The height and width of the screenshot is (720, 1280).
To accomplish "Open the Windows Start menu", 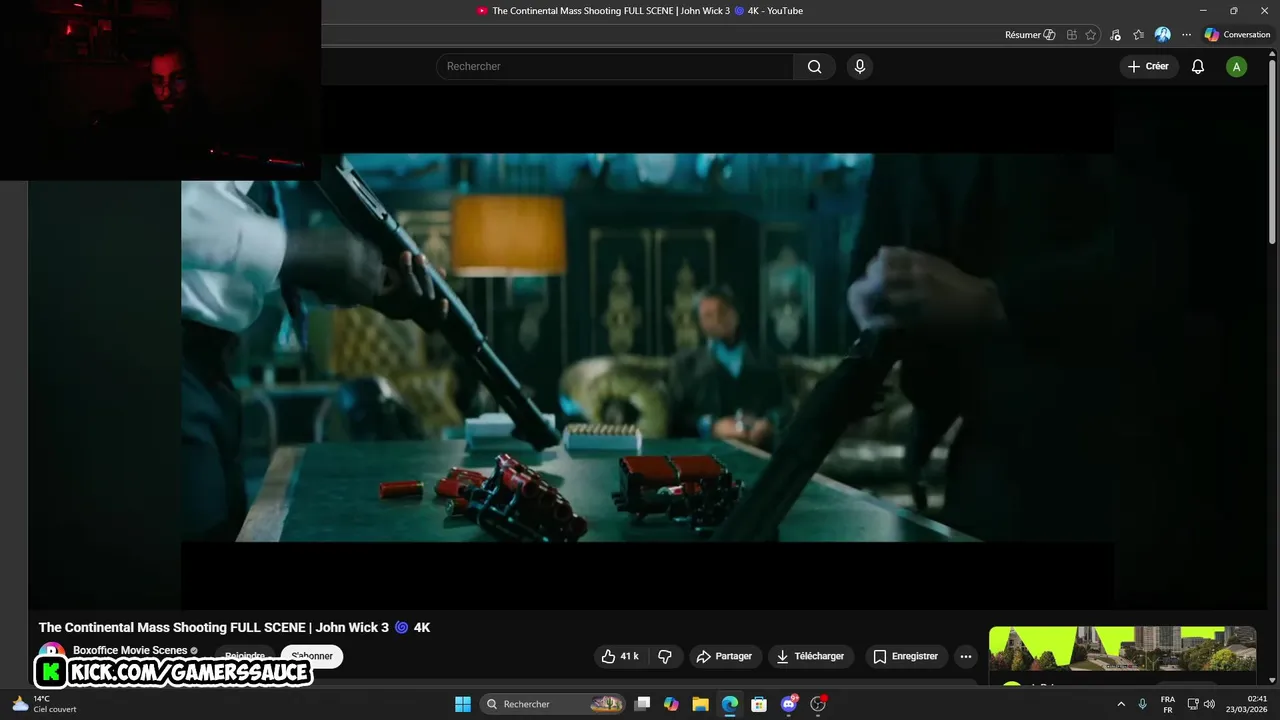I will point(463,704).
